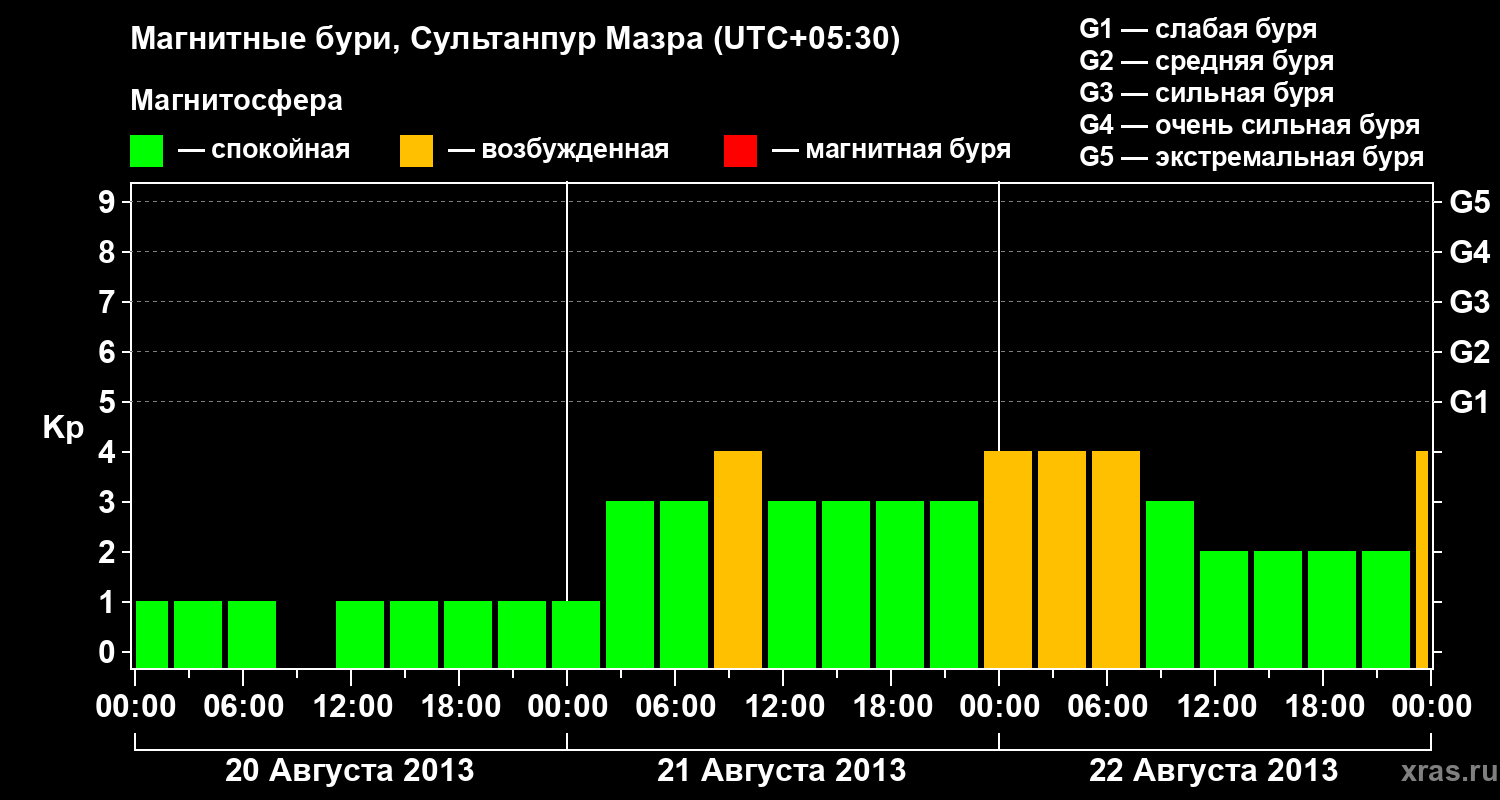Click the red 'магнитная буря' legend swatch

click(740, 151)
